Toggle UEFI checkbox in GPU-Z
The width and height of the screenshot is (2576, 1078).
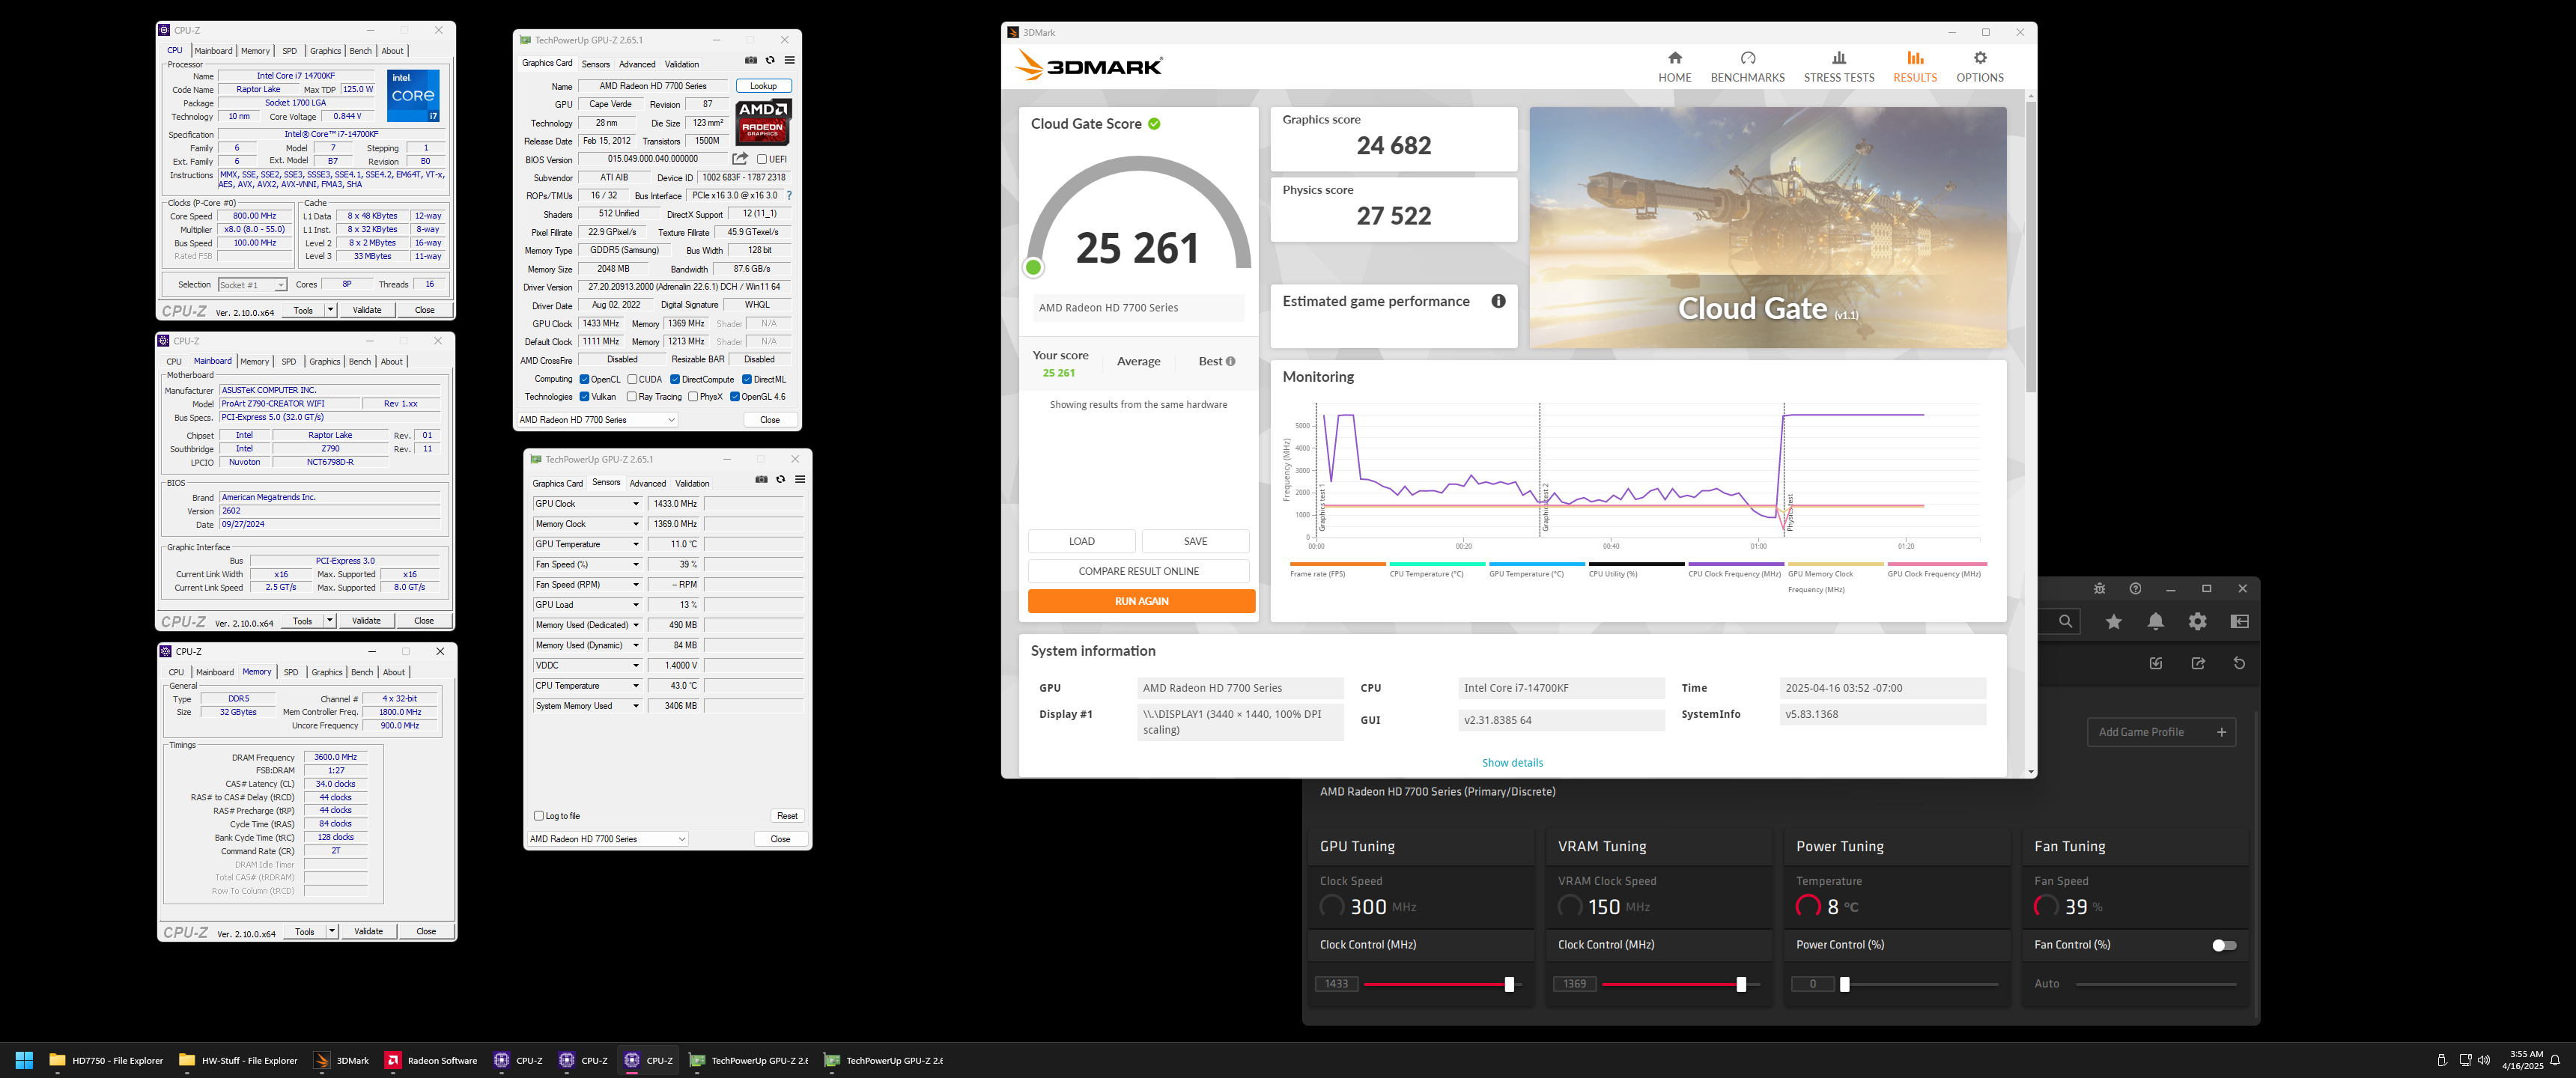tap(762, 159)
